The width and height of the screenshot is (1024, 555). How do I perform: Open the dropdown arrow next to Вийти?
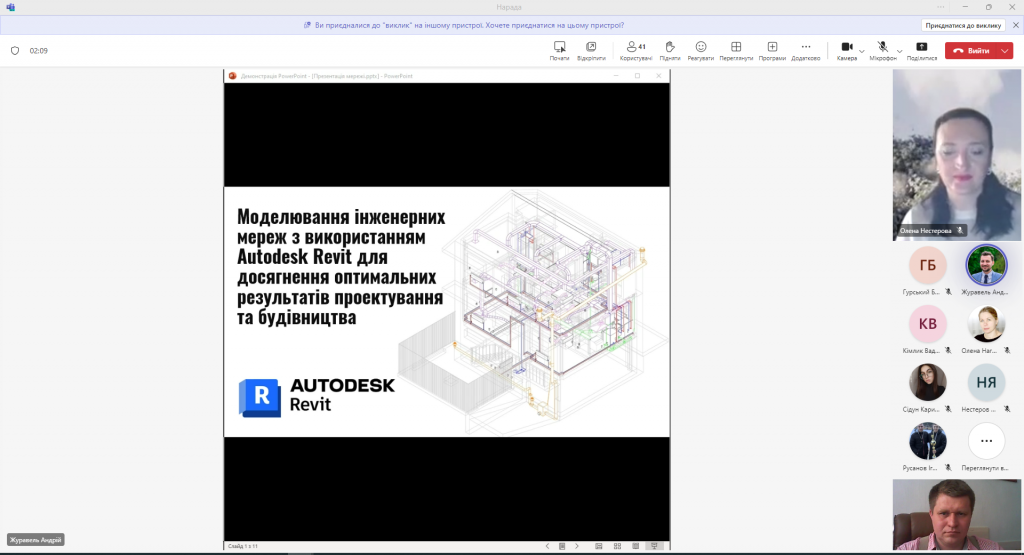click(x=1005, y=51)
